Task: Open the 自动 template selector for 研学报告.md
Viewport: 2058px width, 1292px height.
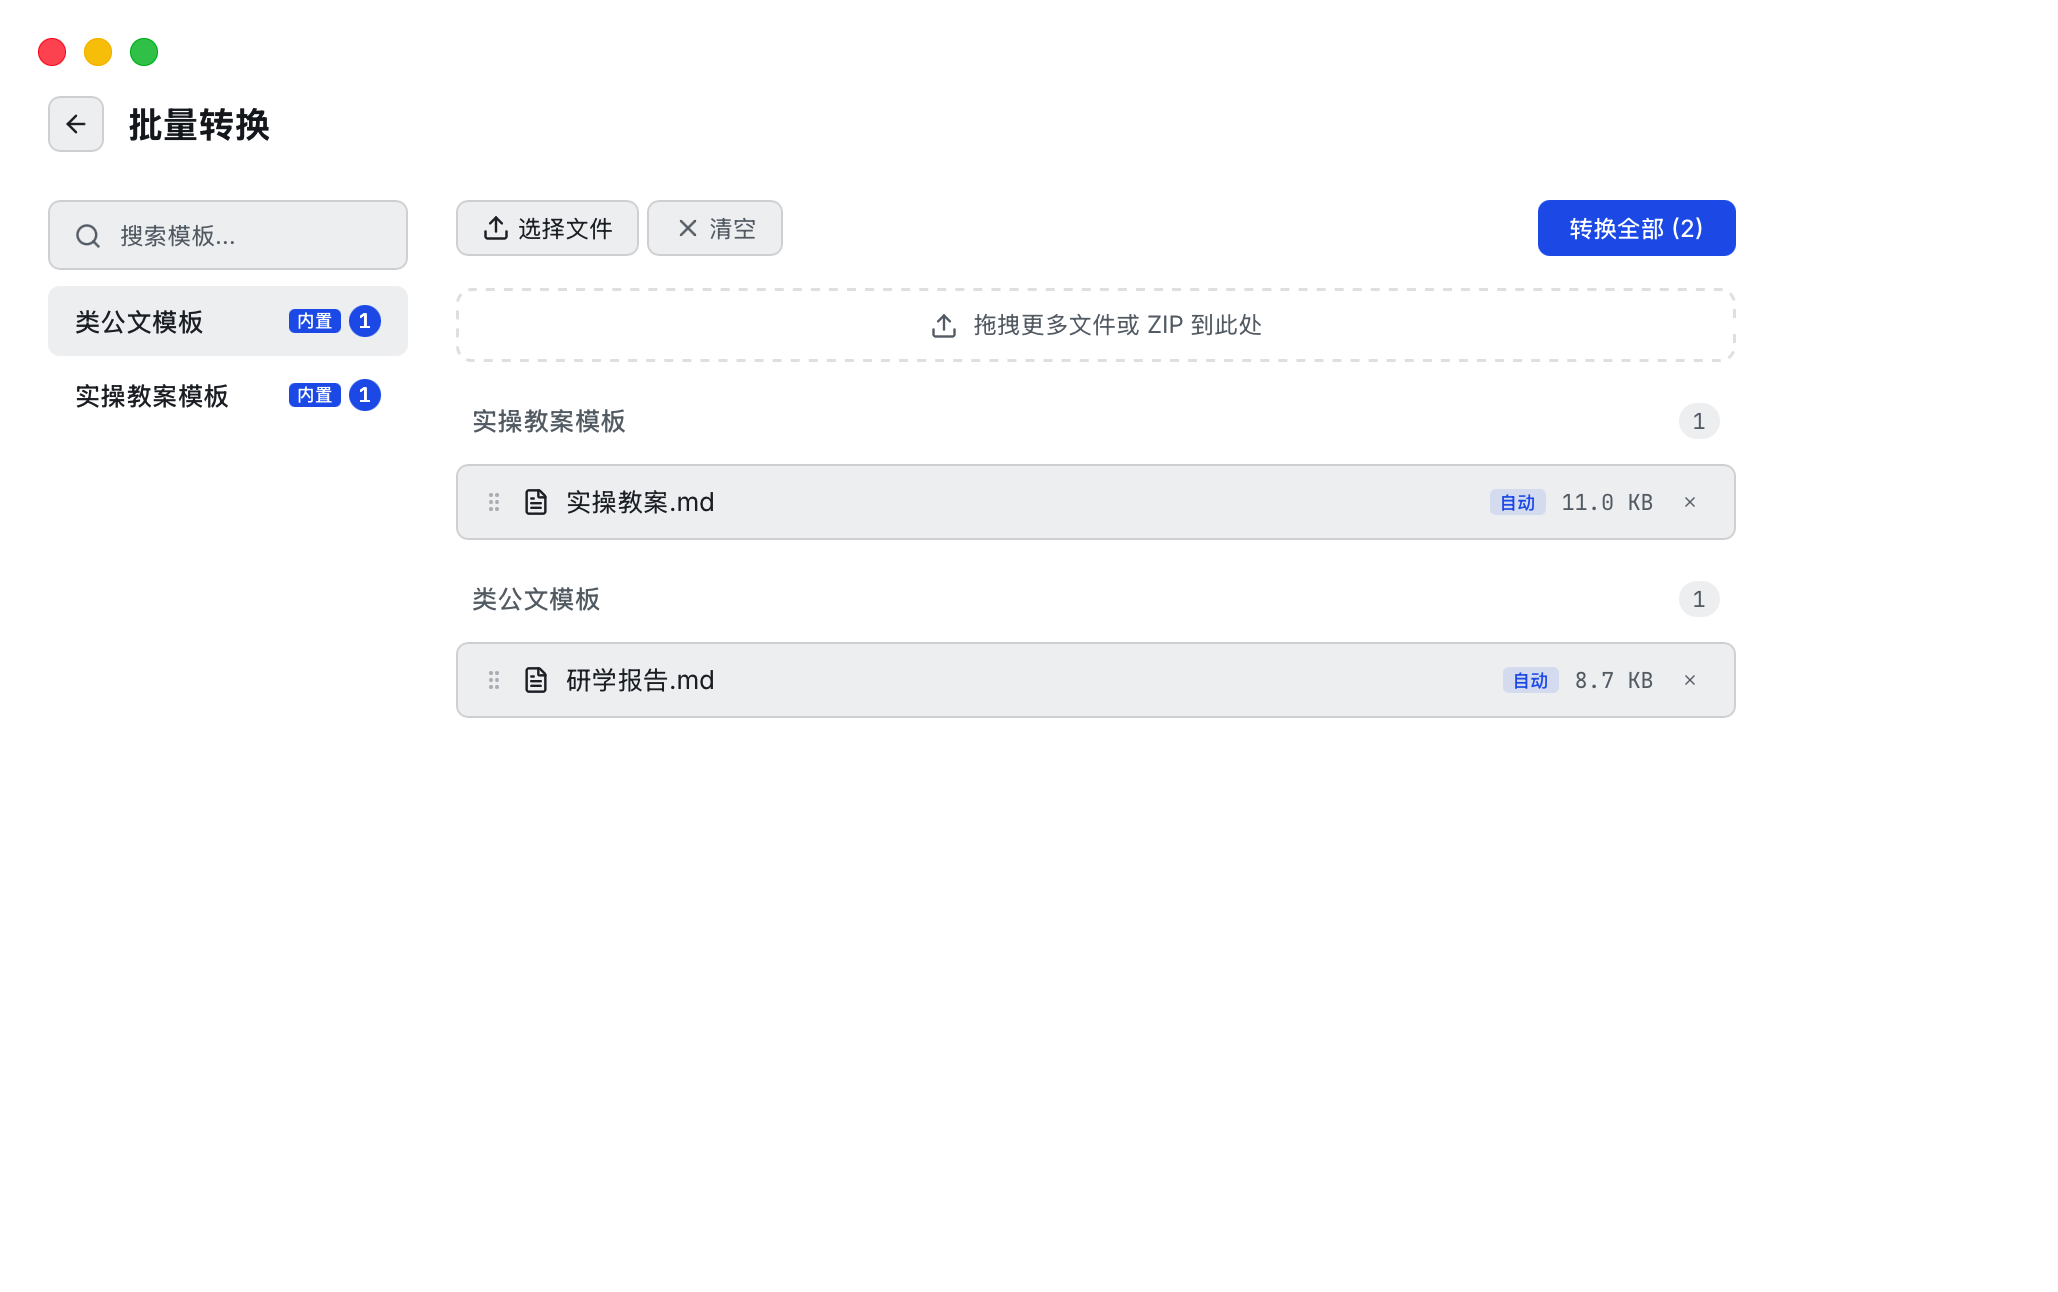Action: (x=1530, y=680)
